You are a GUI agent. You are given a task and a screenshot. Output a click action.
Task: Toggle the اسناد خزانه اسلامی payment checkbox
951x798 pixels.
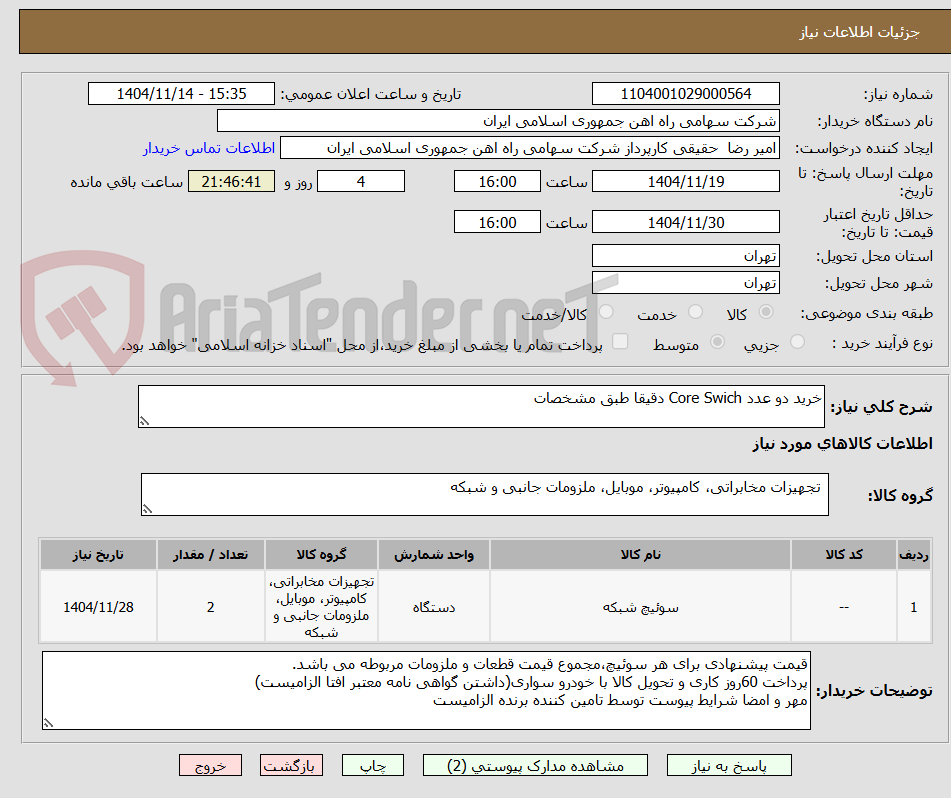point(620,341)
